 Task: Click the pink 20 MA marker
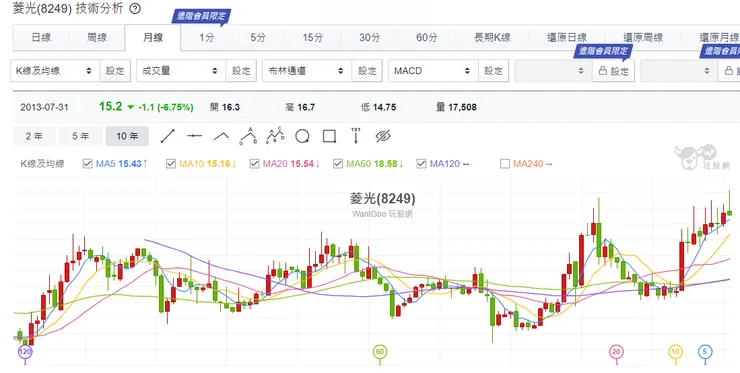click(616, 352)
